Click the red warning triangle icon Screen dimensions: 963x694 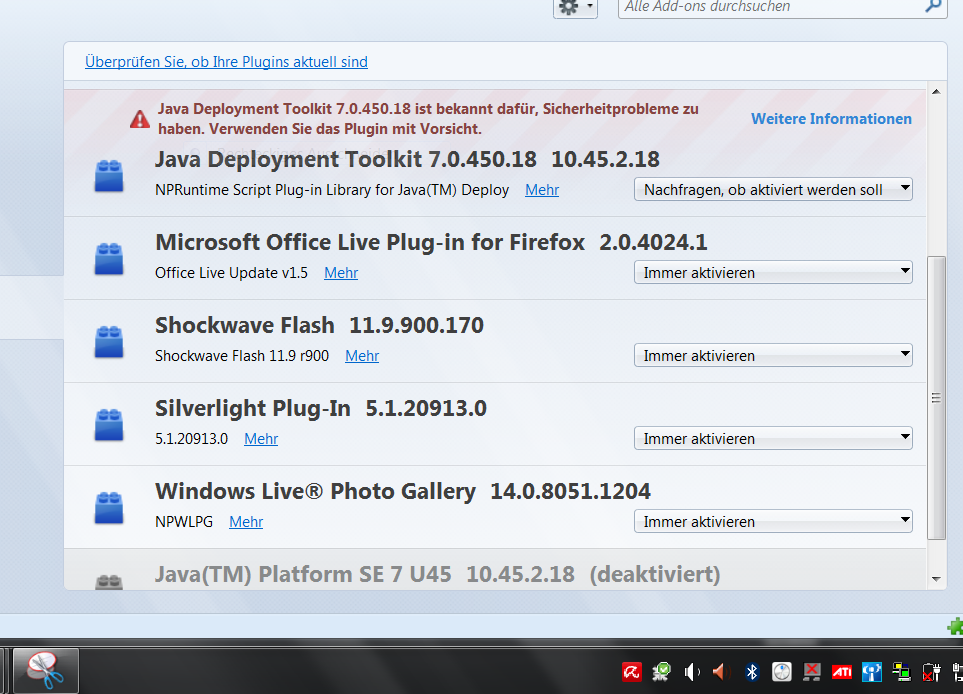[x=140, y=119]
